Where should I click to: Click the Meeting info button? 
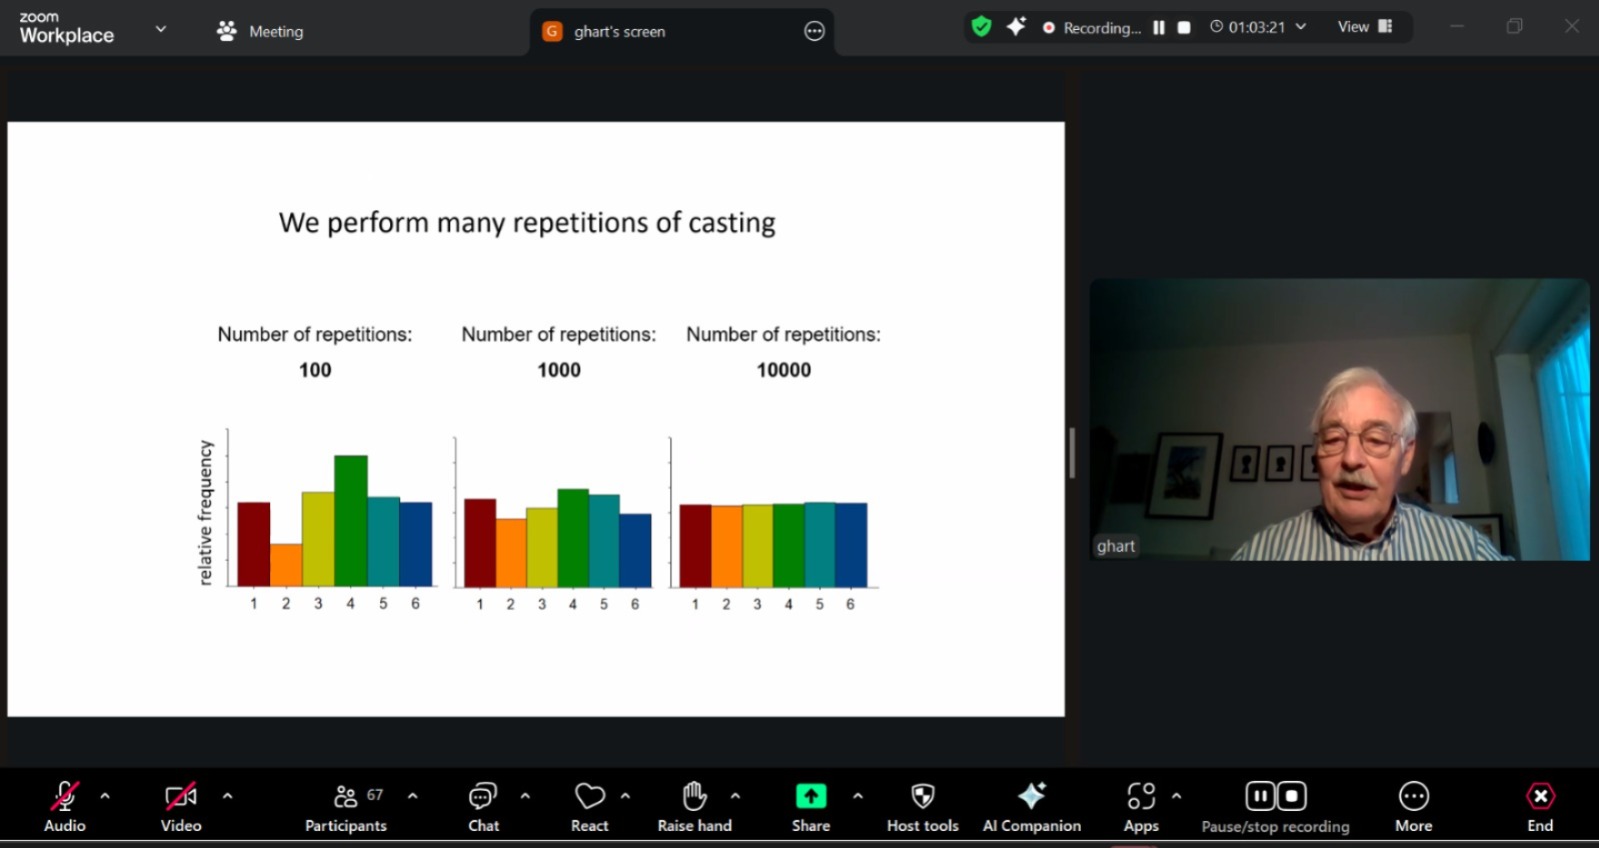261,31
